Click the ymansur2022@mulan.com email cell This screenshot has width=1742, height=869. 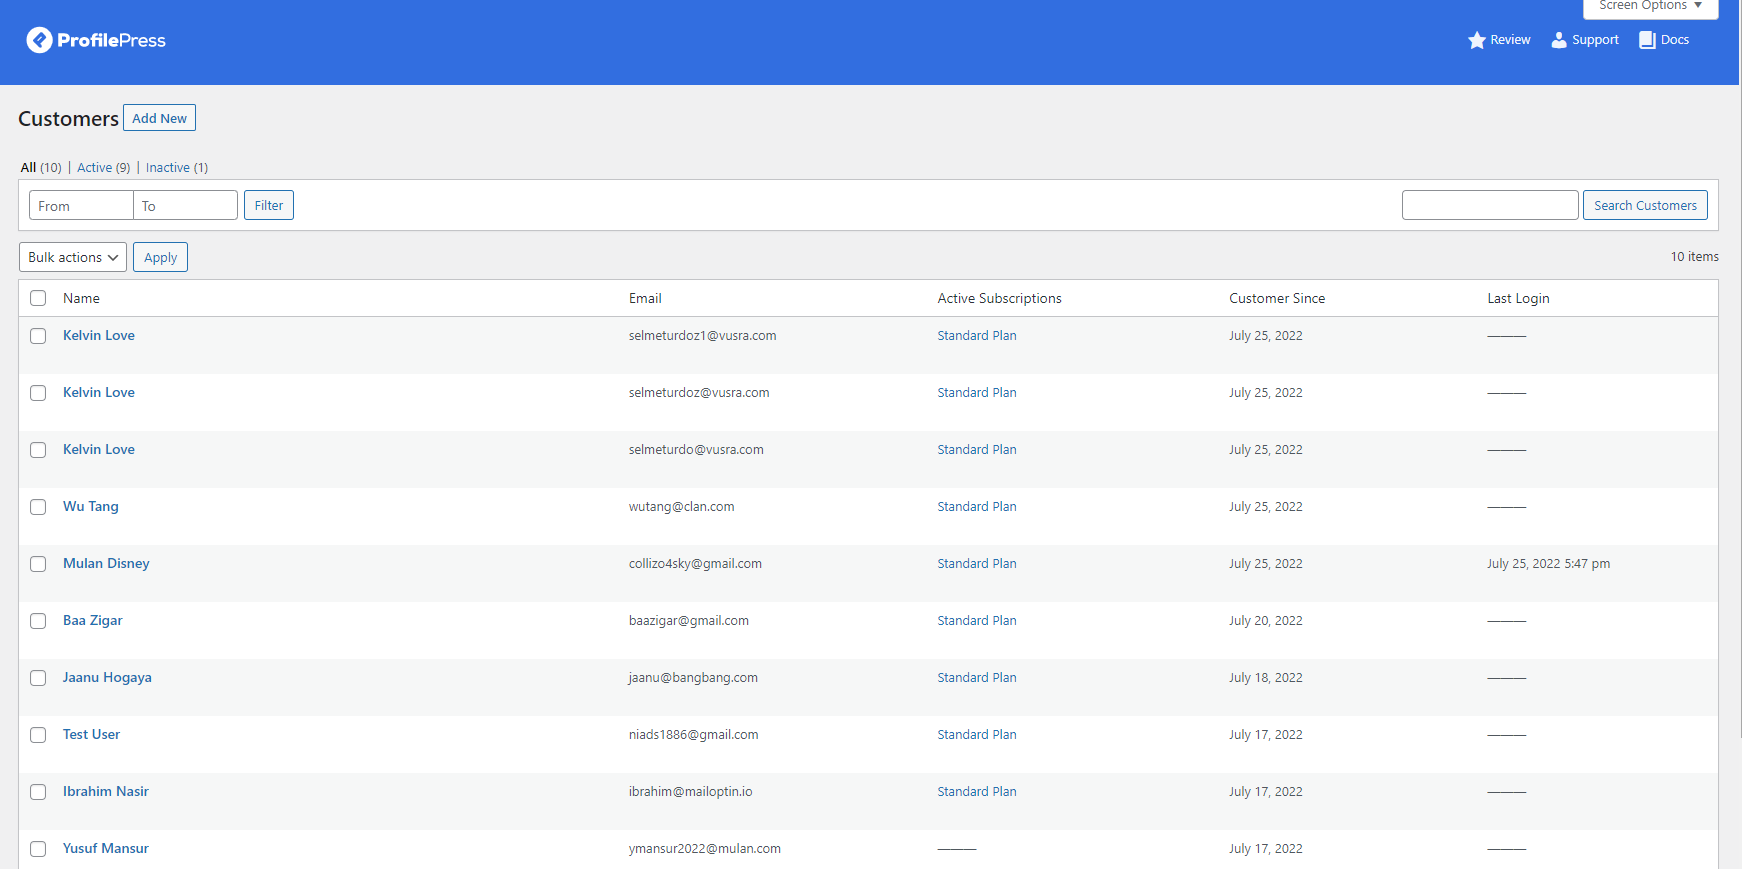click(x=705, y=848)
